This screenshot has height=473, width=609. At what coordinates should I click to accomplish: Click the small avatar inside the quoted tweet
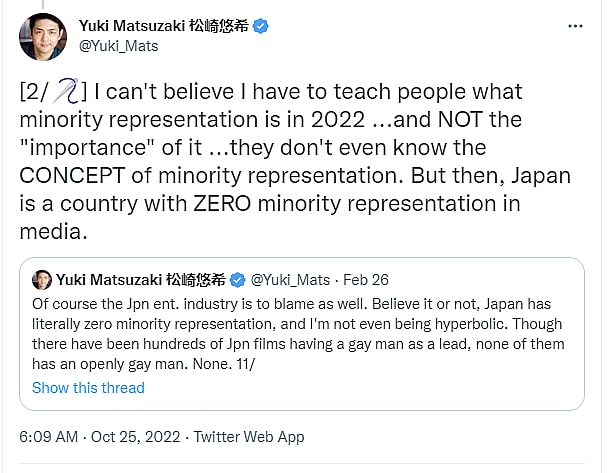pos(42,279)
